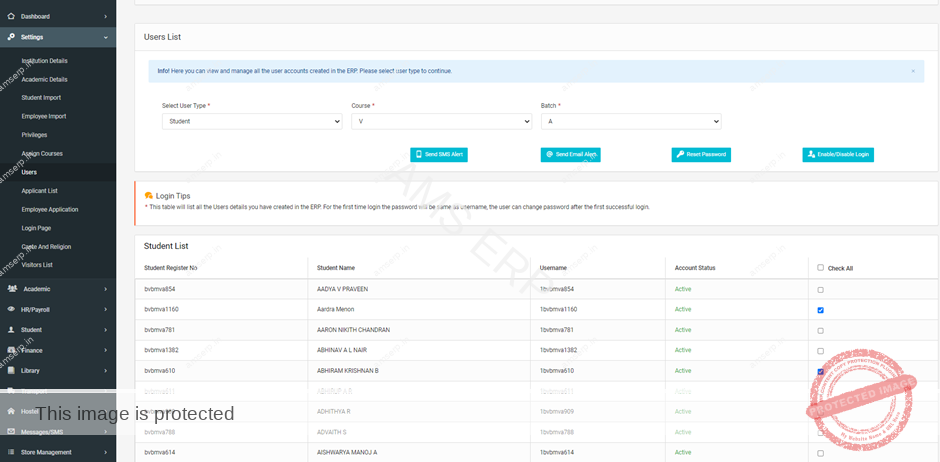Open Visitors List page
The width and height of the screenshot is (940, 462).
(x=37, y=265)
